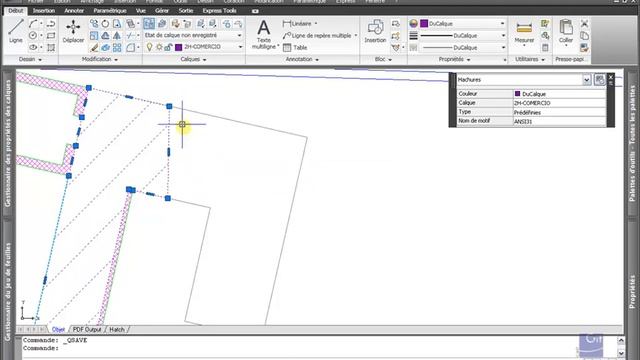The width and height of the screenshot is (640, 360).
Task: Click Couleur DuCalque swatch in Hachures panel
Action: (518, 94)
